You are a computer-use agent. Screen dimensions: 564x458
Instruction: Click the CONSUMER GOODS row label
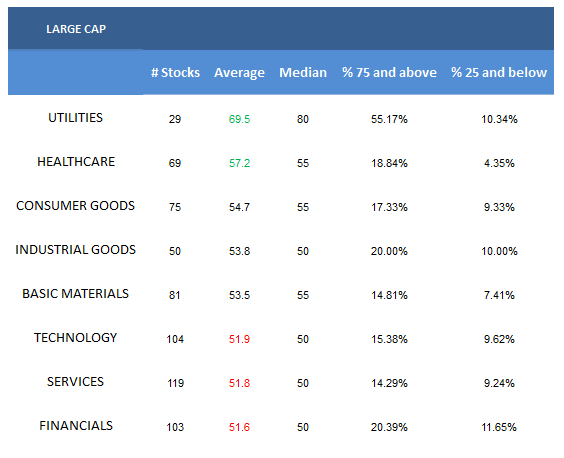pyautogui.click(x=76, y=205)
